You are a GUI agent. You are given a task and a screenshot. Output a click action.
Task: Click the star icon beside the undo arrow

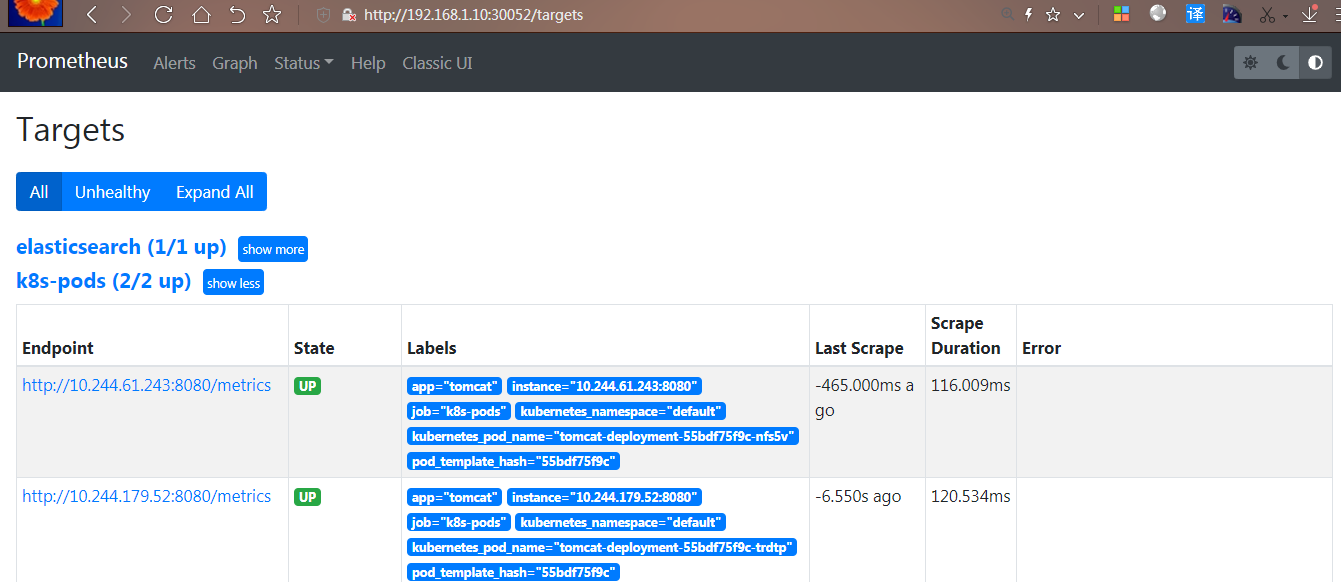point(272,15)
